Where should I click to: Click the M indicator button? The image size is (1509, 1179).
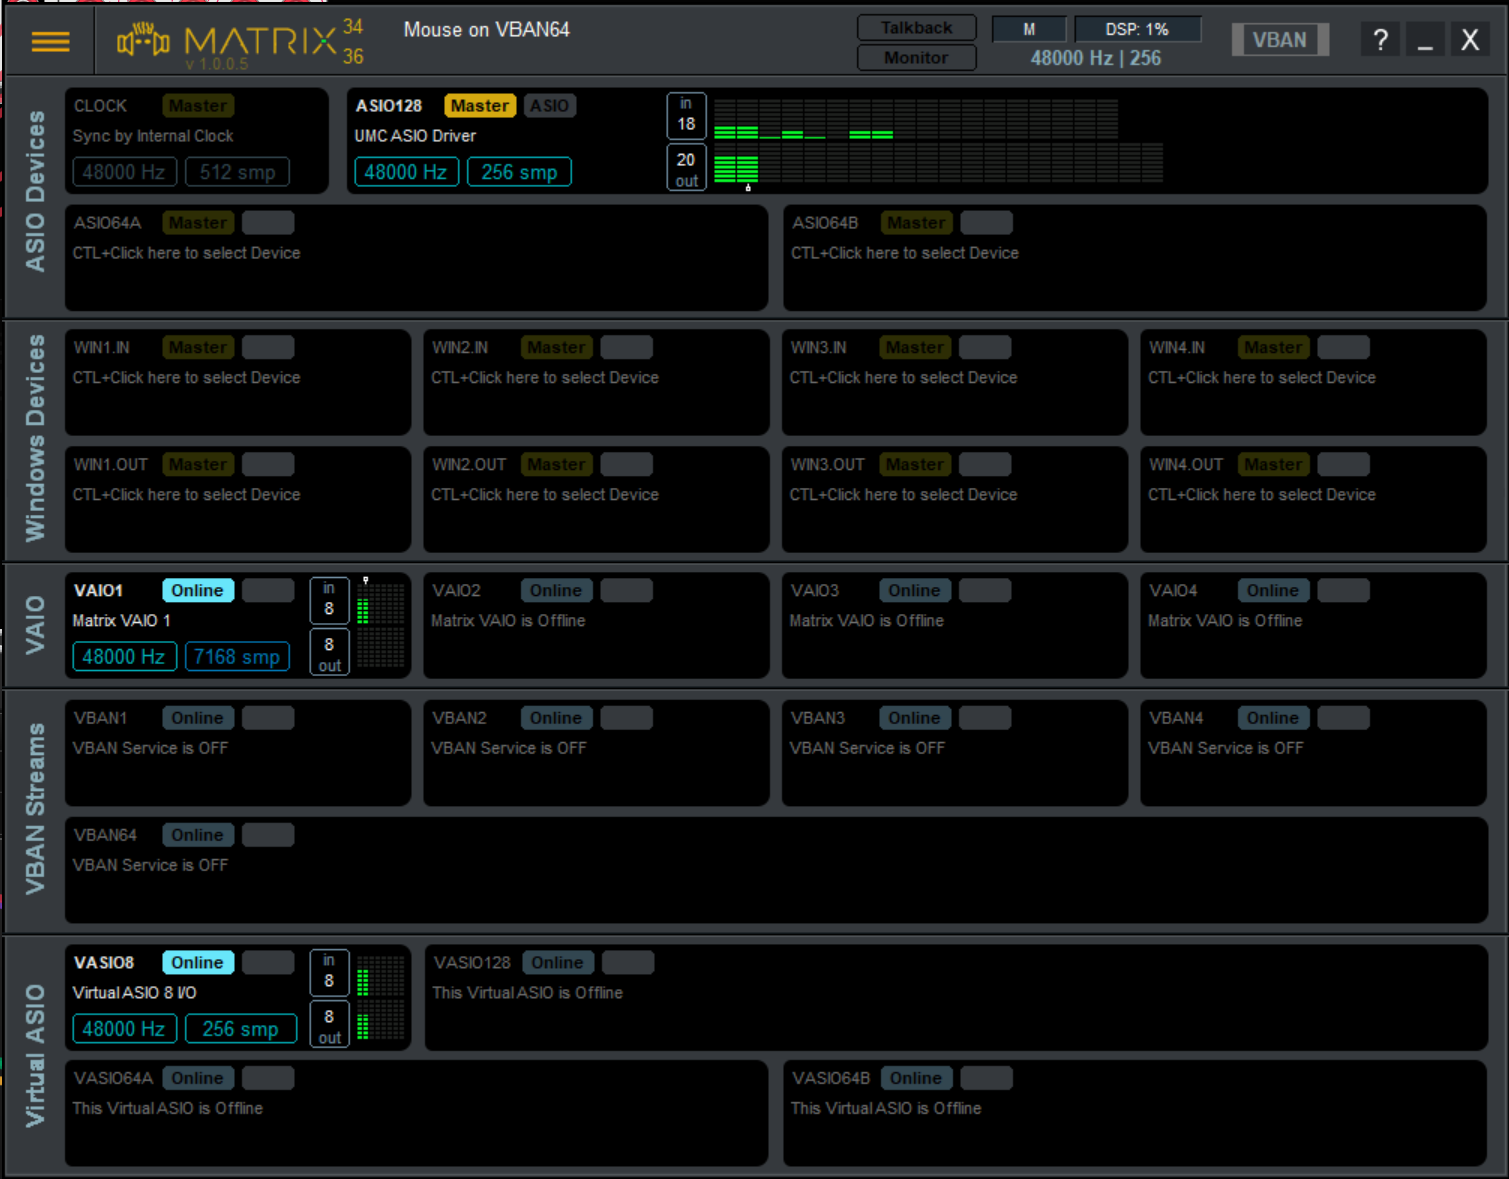(x=1029, y=29)
